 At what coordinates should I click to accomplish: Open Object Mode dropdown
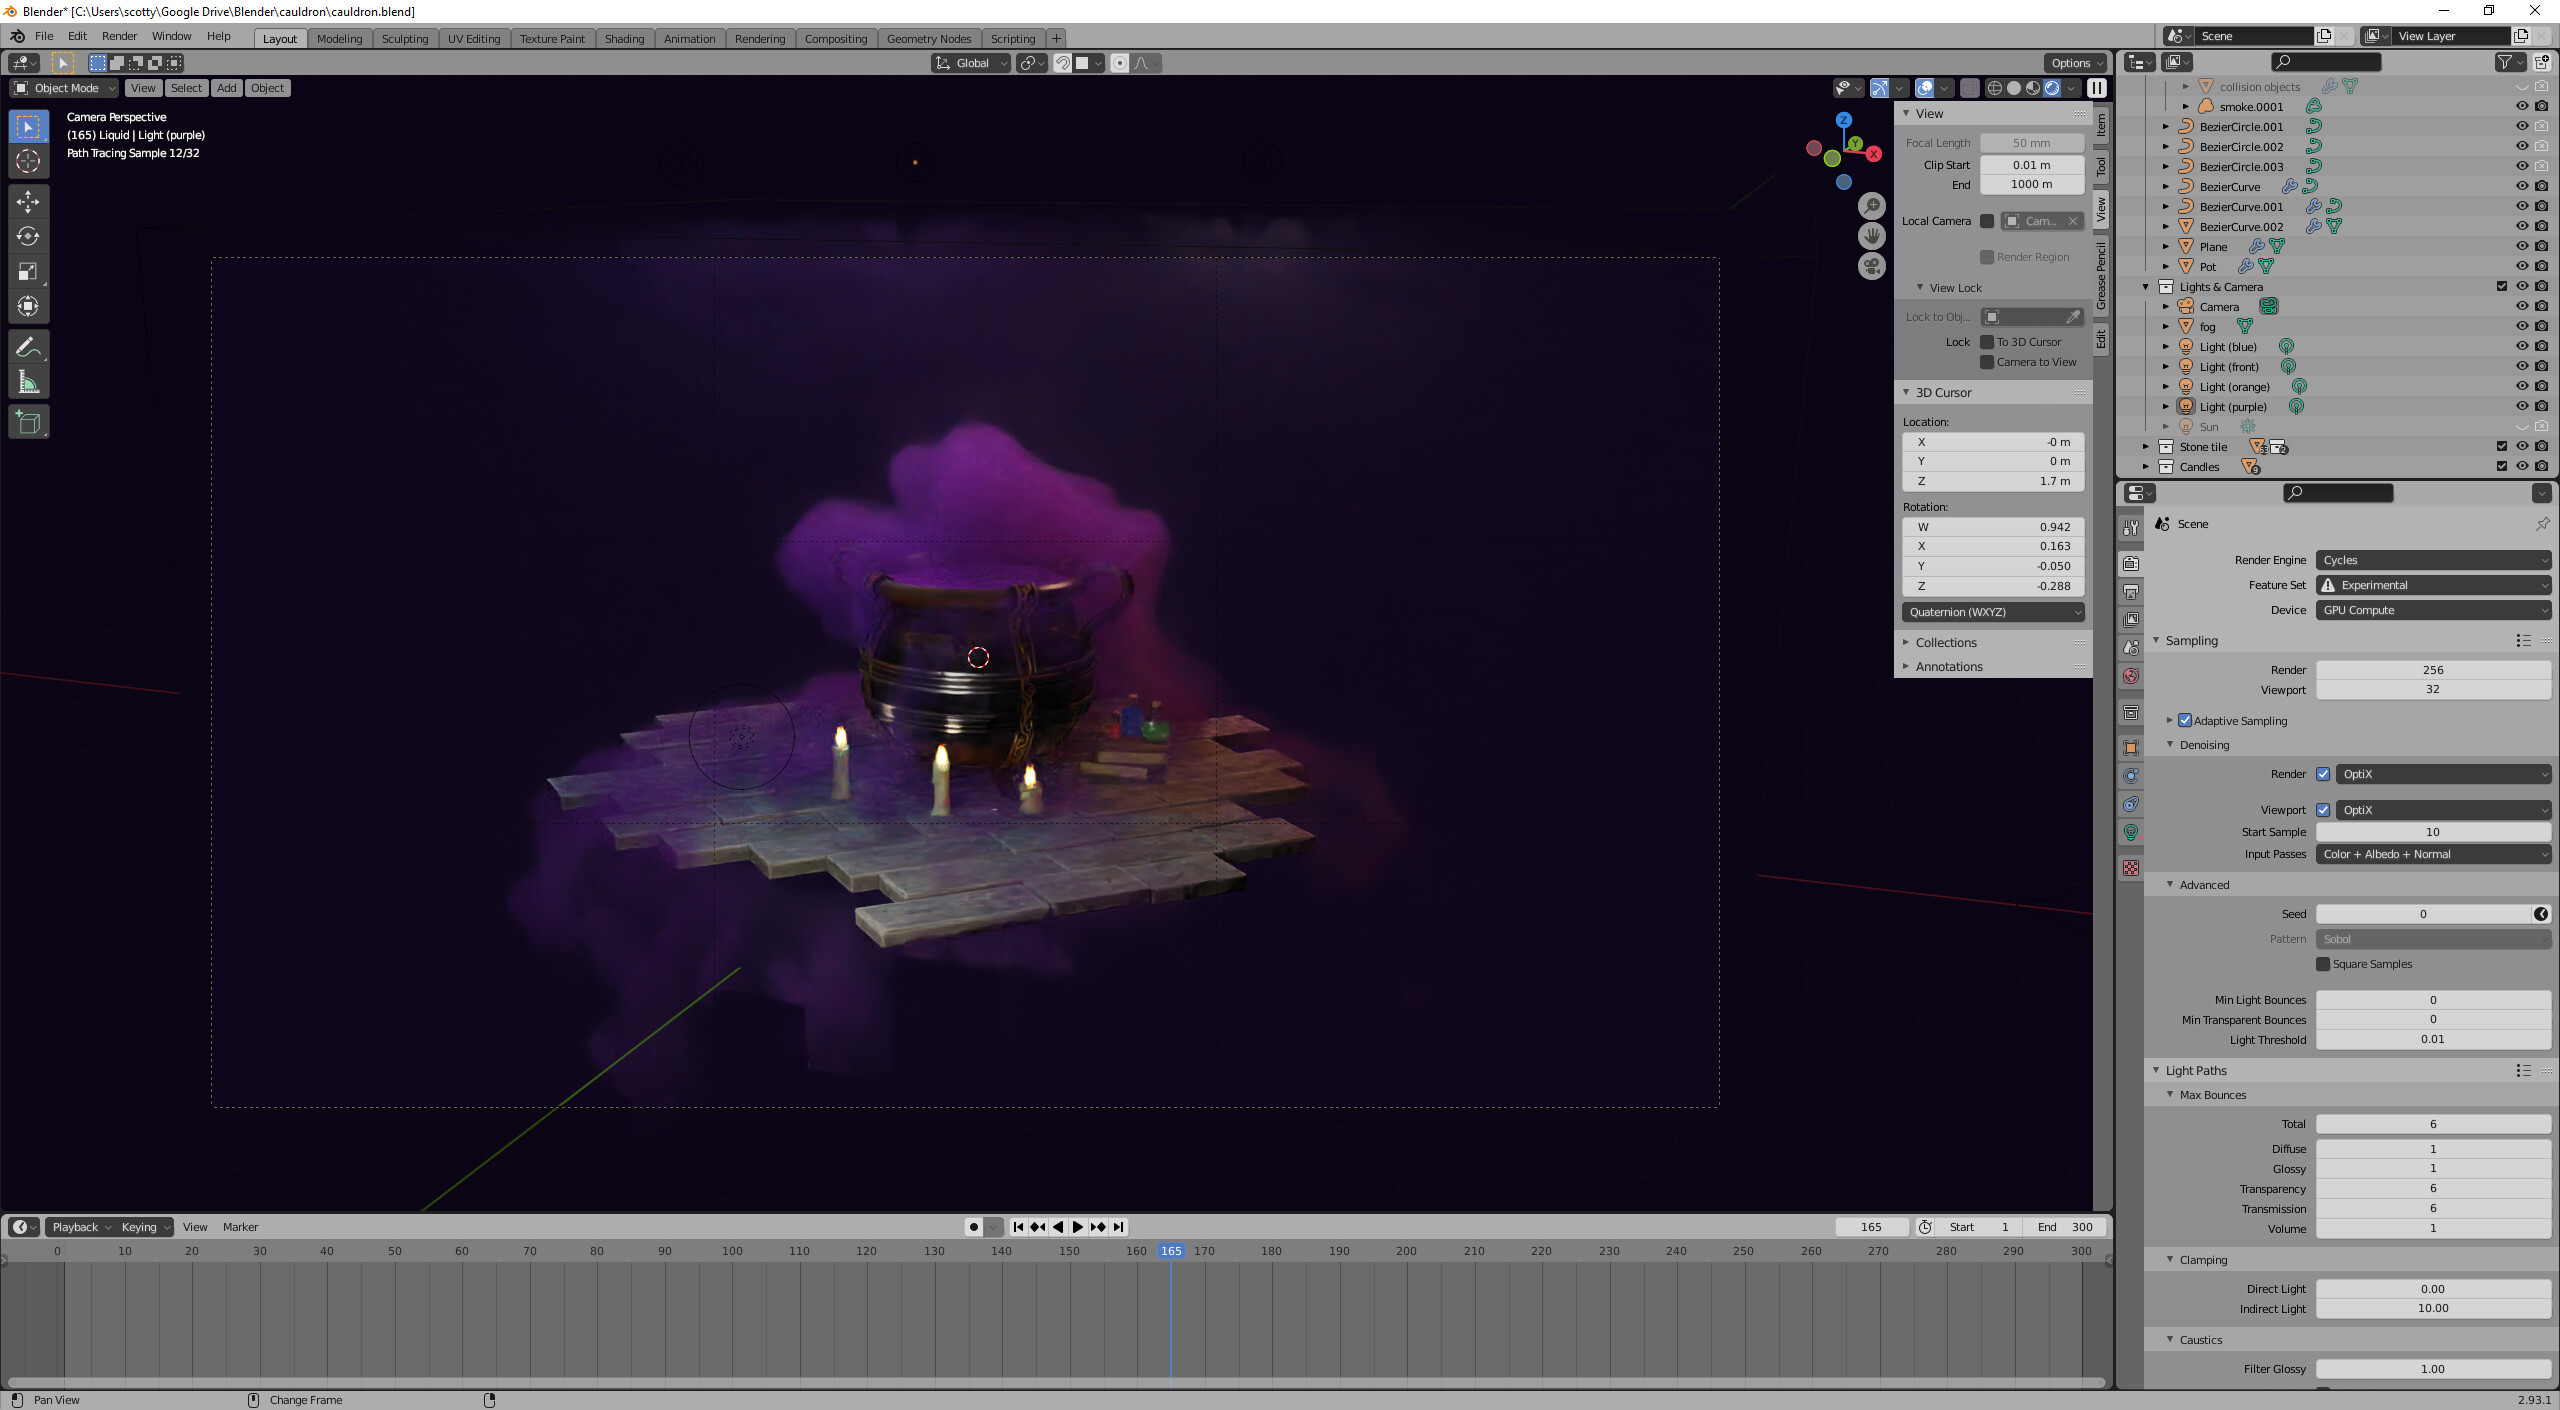[64, 88]
